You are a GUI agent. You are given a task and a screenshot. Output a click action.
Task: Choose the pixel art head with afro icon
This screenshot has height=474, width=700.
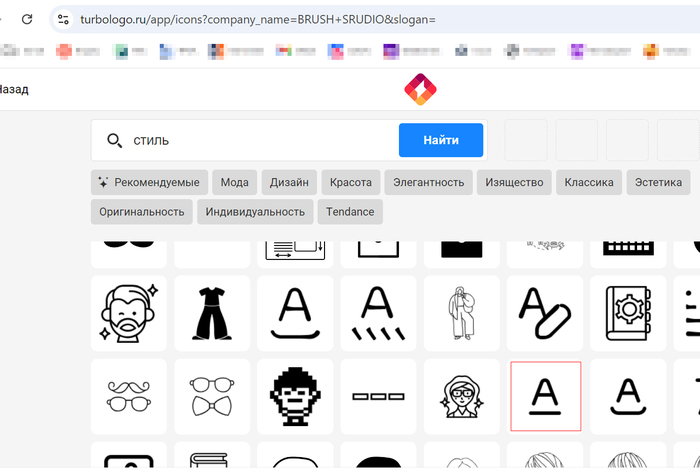click(x=295, y=396)
